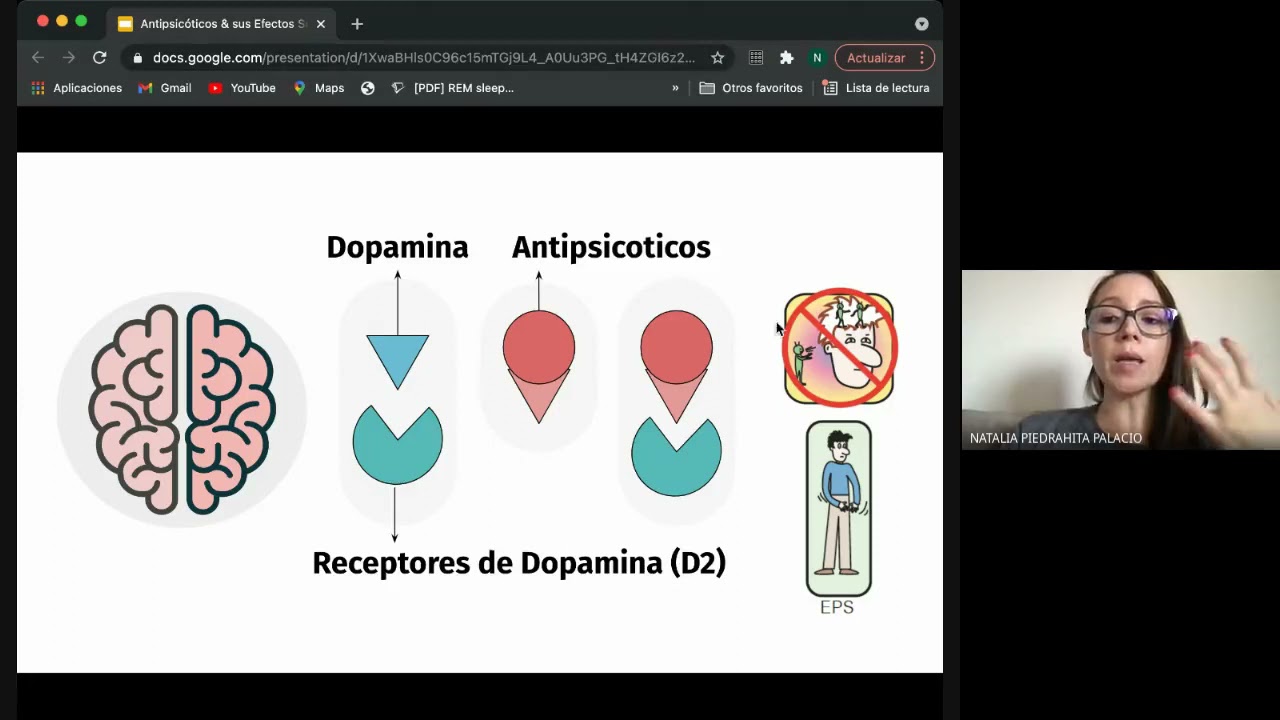Click the lock icon in address bar

[137, 58]
